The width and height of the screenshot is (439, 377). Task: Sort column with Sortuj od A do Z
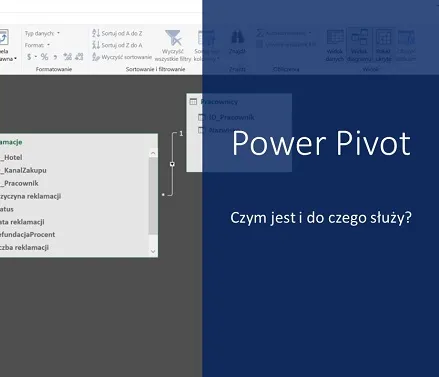[x=117, y=33]
